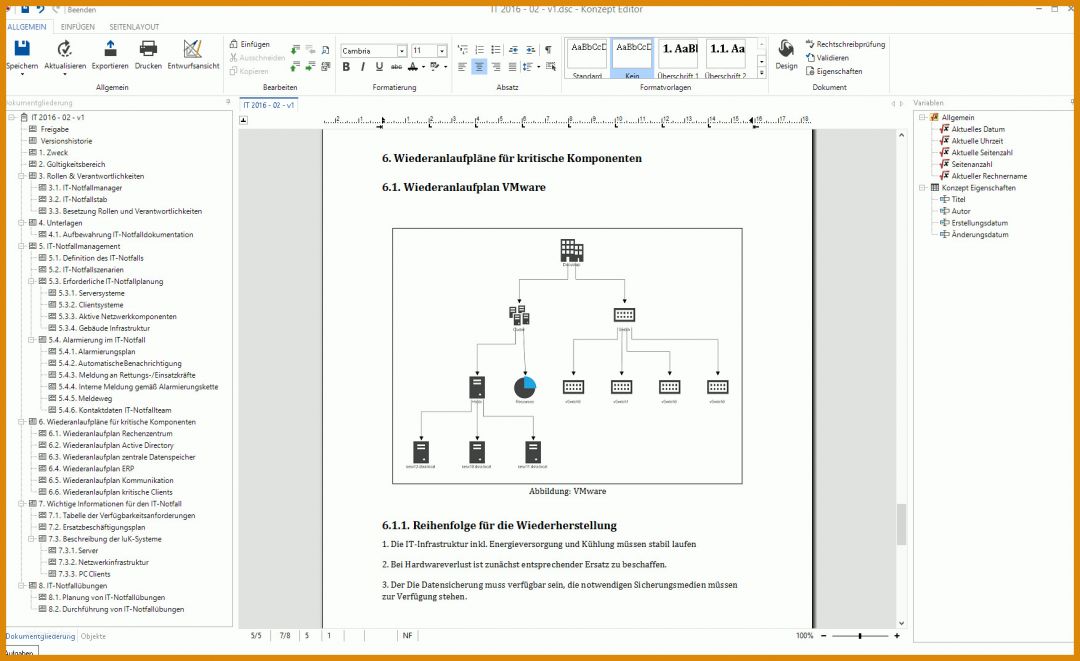Expand the Formatvorlagen styles gallery
This screenshot has height=661, width=1080.
762,73
